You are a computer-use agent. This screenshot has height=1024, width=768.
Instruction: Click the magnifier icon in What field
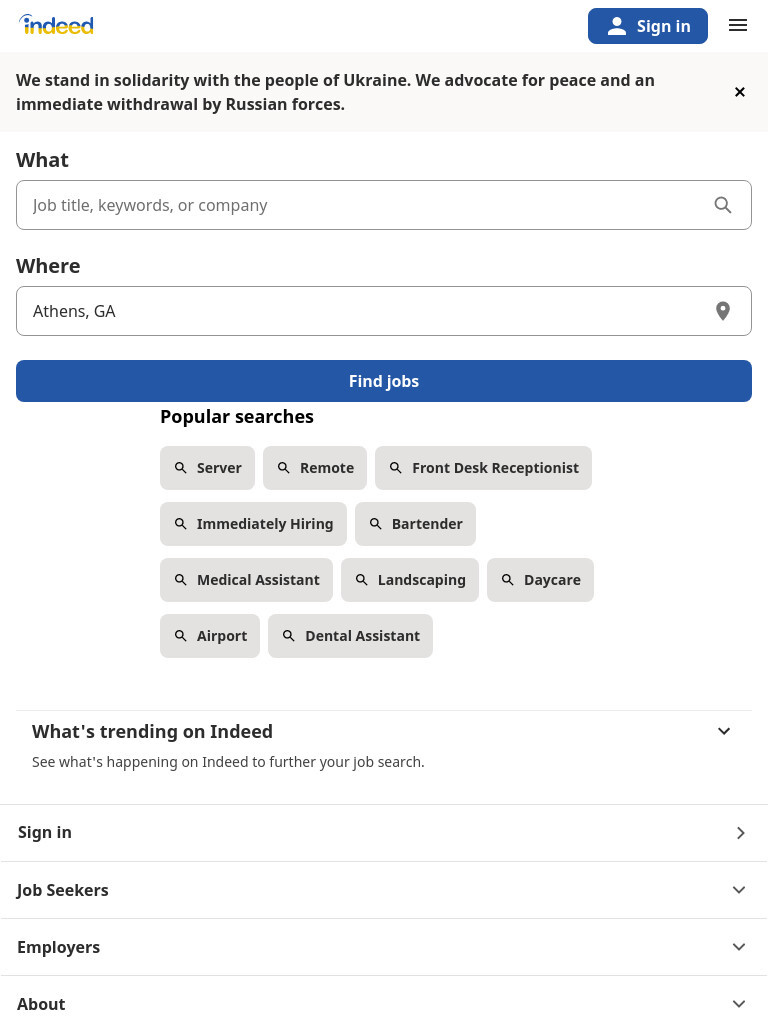[722, 205]
